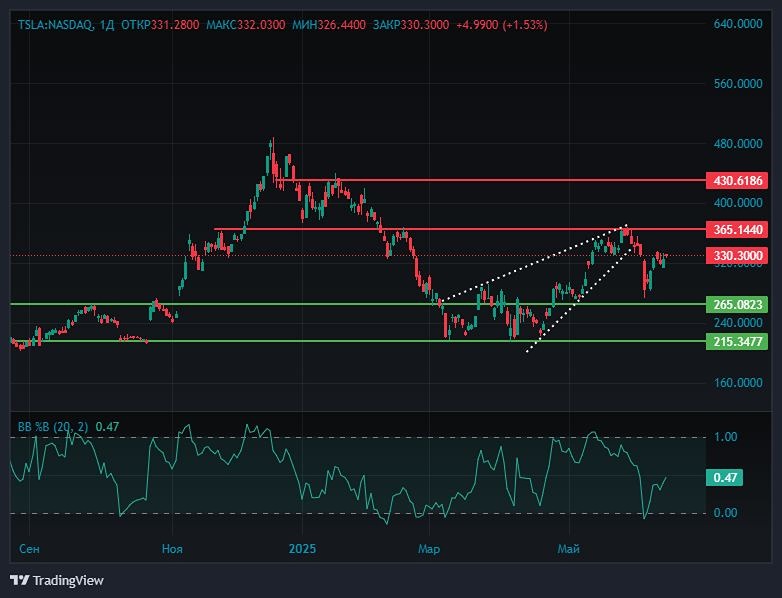The width and height of the screenshot is (782, 598).
Task: Click the Сен label on time axis
Action: [x=30, y=549]
